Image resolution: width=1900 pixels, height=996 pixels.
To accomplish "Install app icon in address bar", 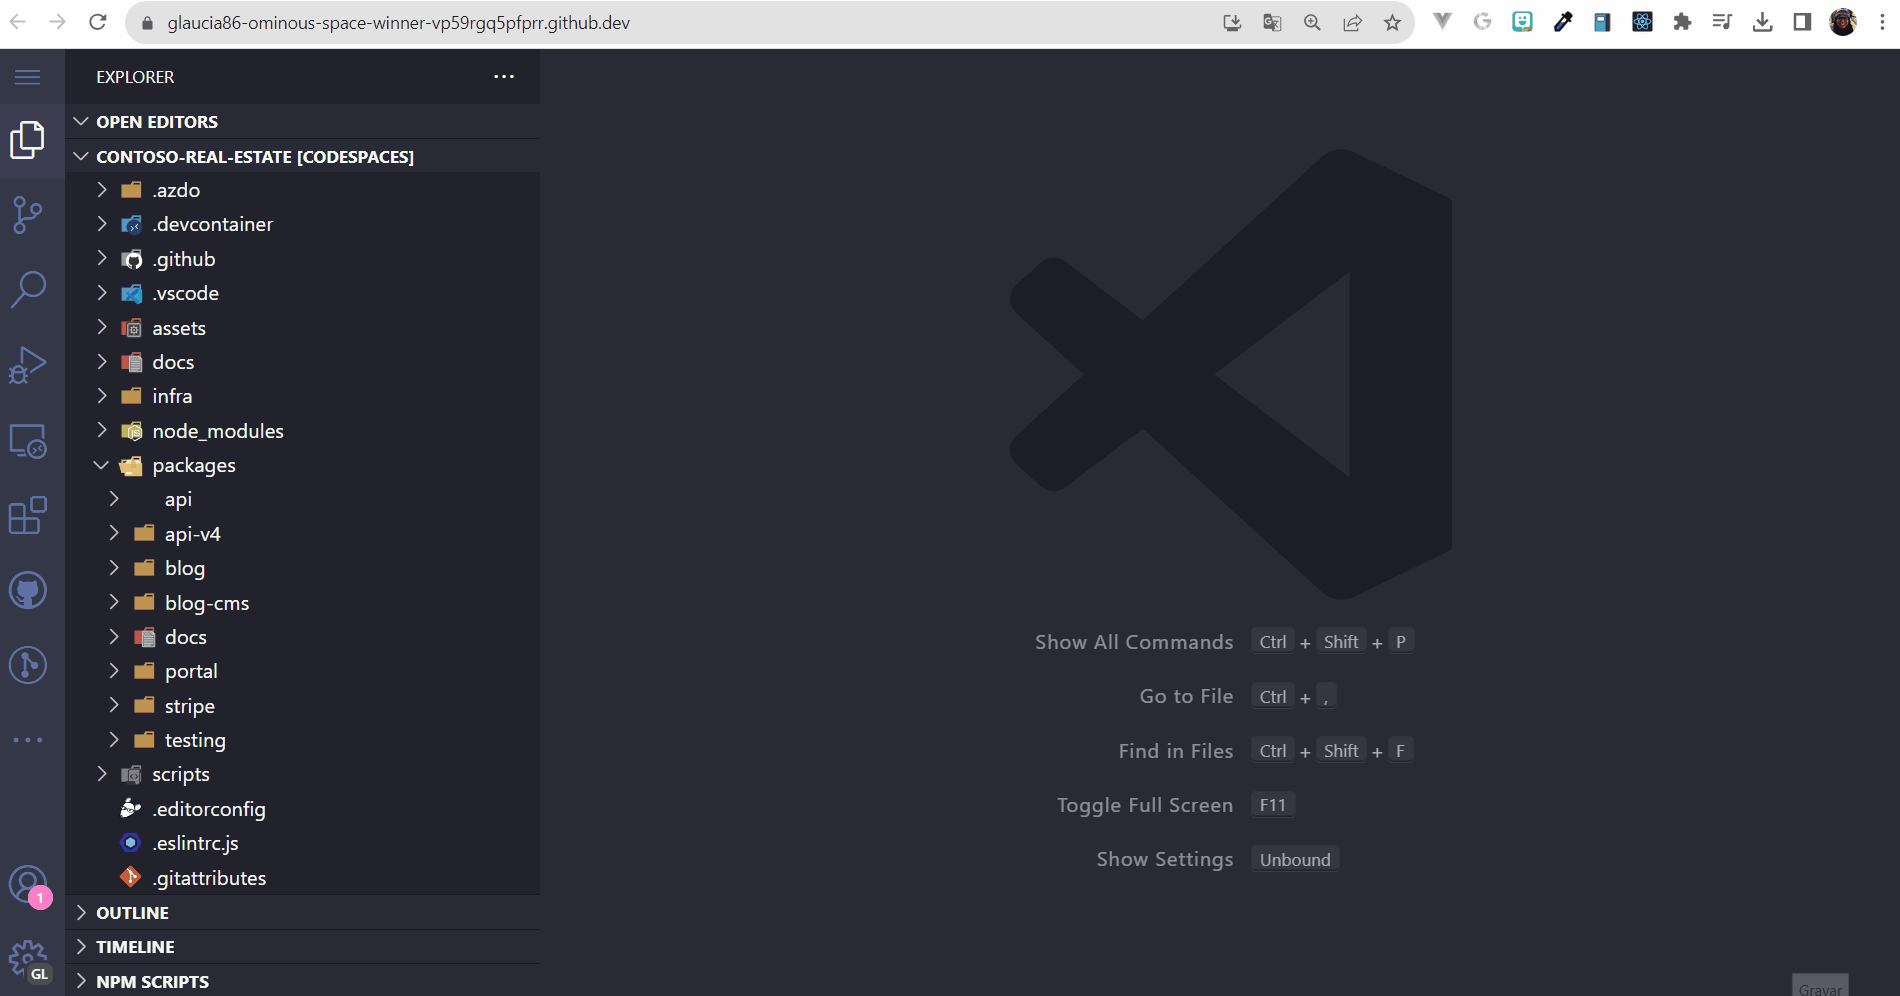I will (x=1232, y=22).
